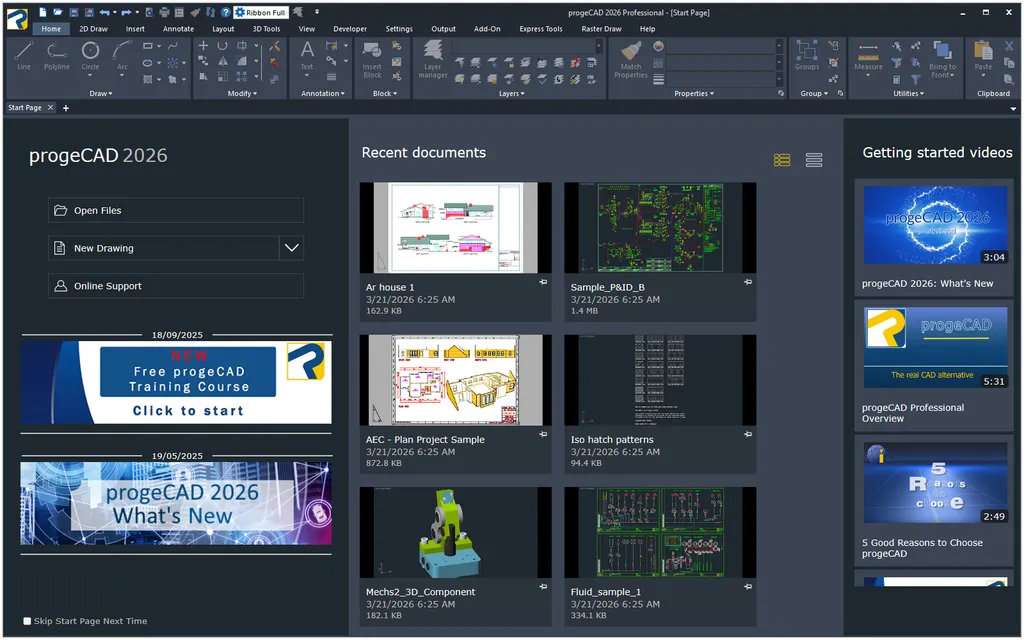Click the Cut scissors icon
This screenshot has width=1024, height=640.
click(x=1010, y=46)
